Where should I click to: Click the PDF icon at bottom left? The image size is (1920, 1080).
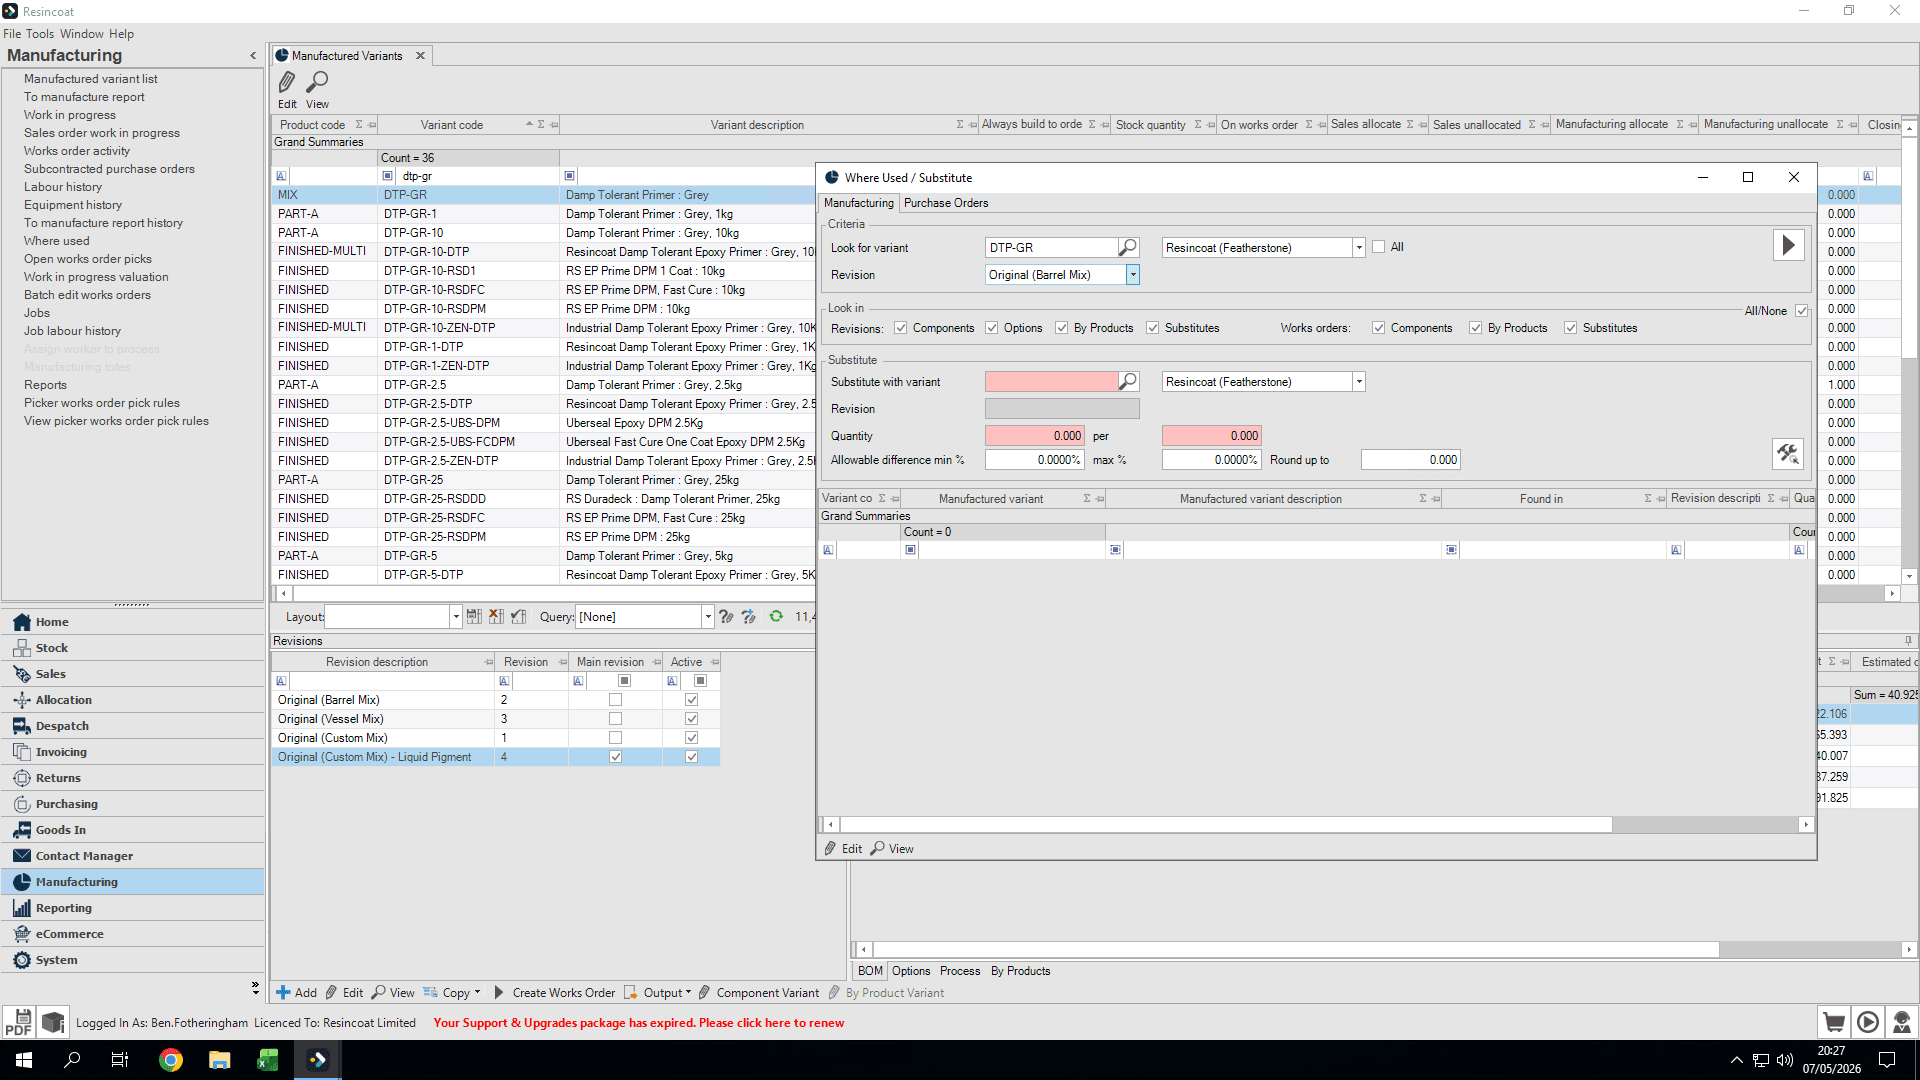[x=18, y=1022]
